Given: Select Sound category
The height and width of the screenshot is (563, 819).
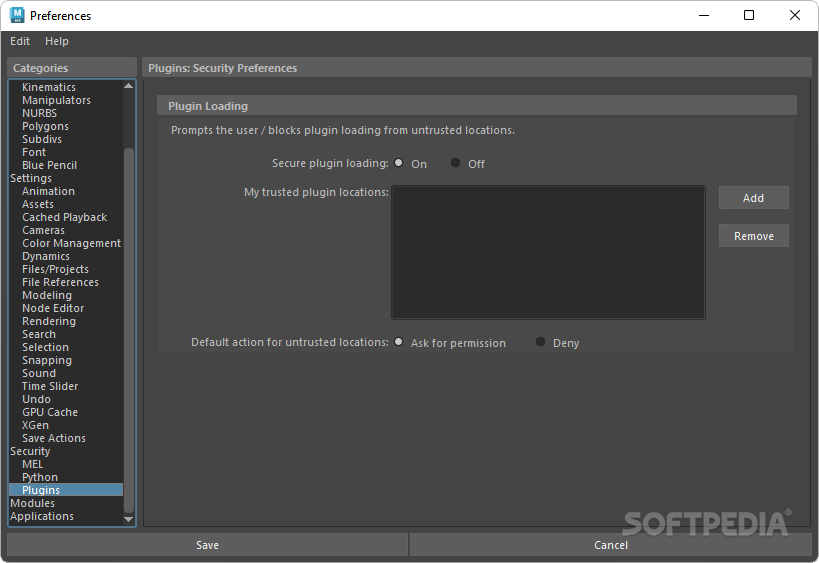Looking at the screenshot, I should [x=39, y=373].
